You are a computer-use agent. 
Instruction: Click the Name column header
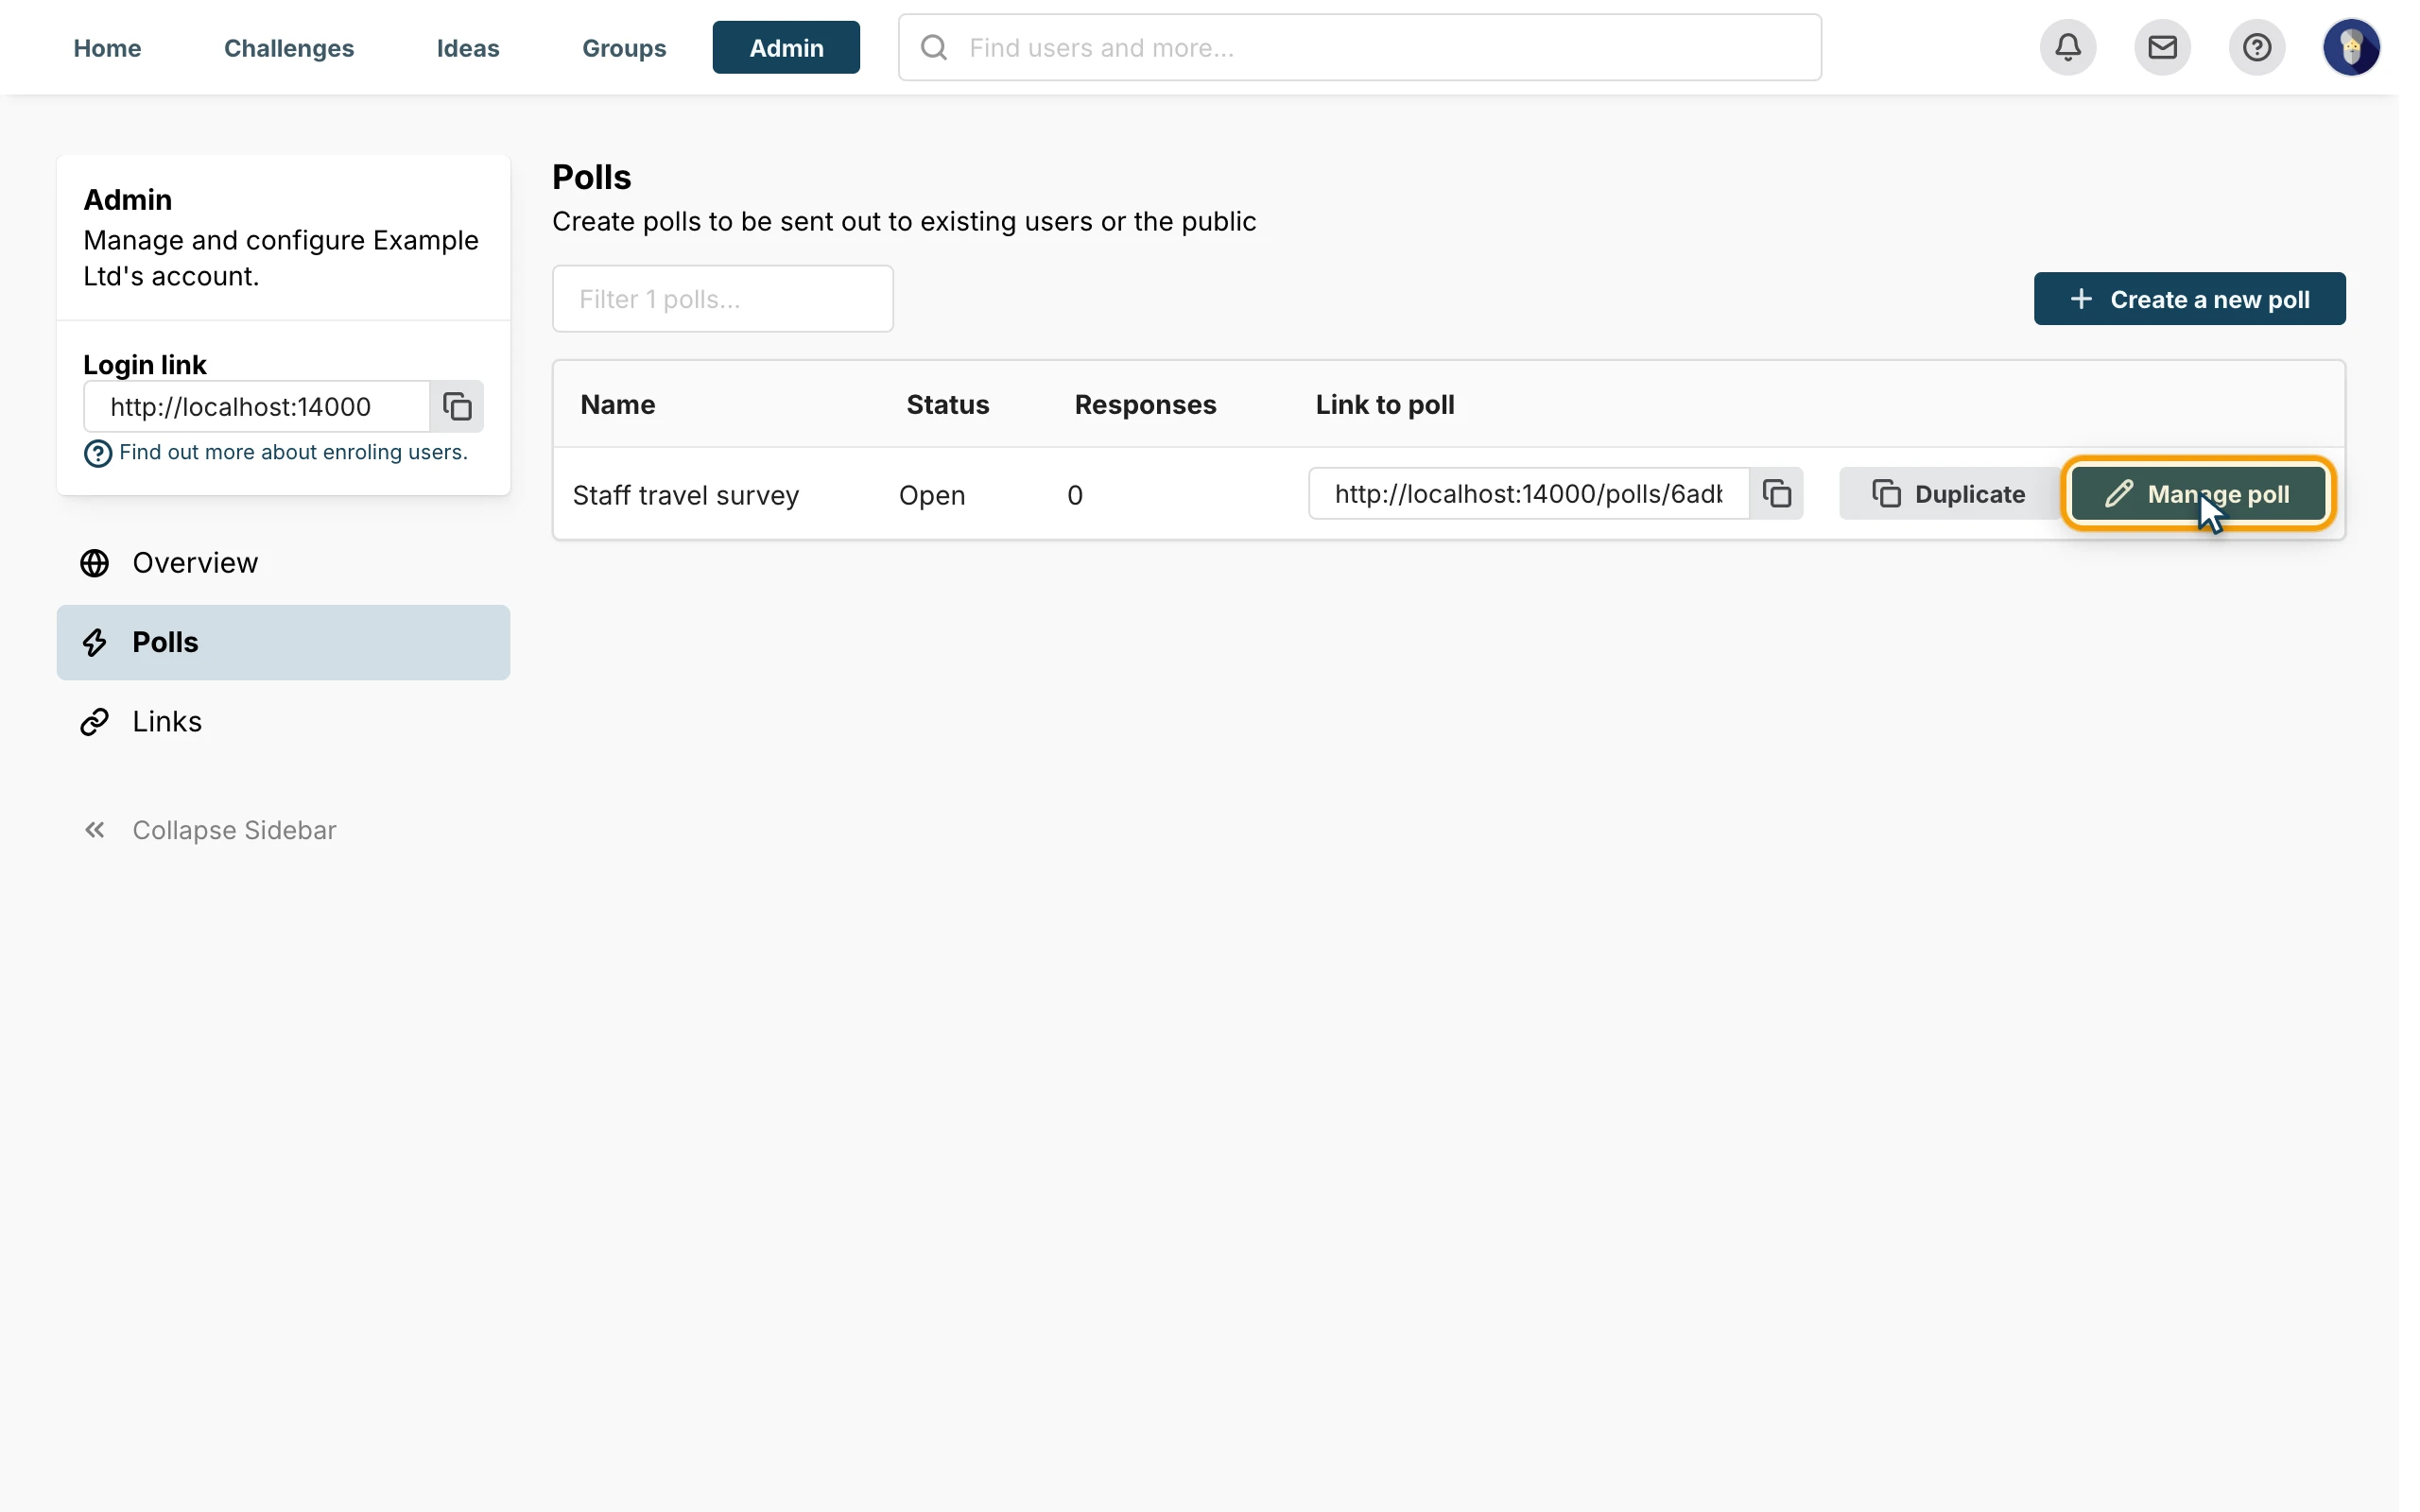(618, 404)
